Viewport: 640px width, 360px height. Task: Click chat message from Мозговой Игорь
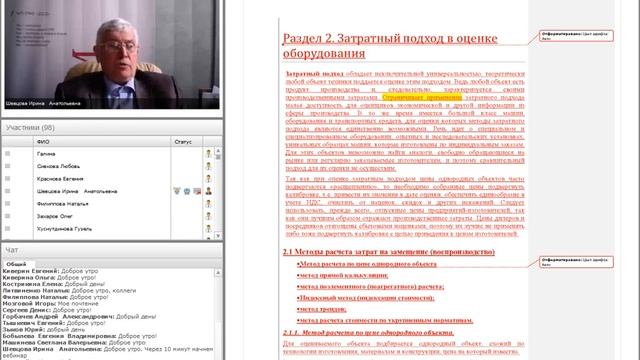click(x=51, y=304)
